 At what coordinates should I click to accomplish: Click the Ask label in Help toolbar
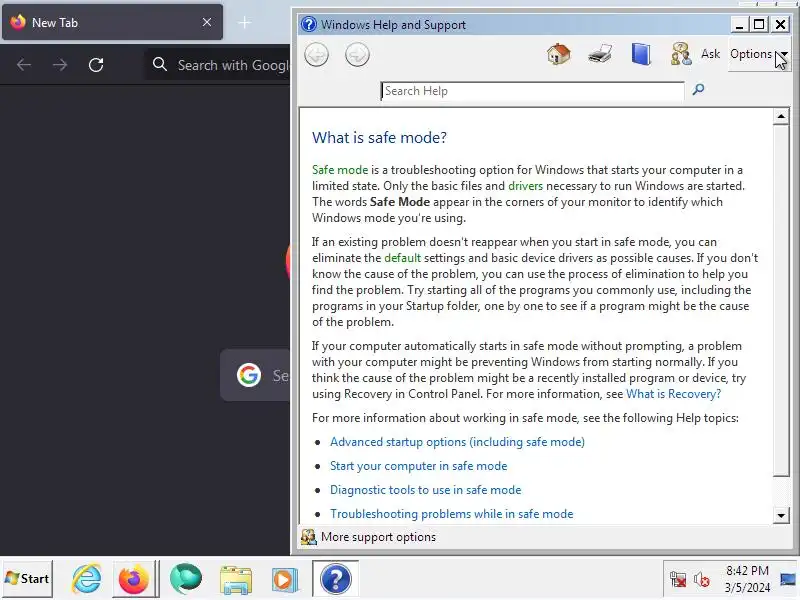710,54
